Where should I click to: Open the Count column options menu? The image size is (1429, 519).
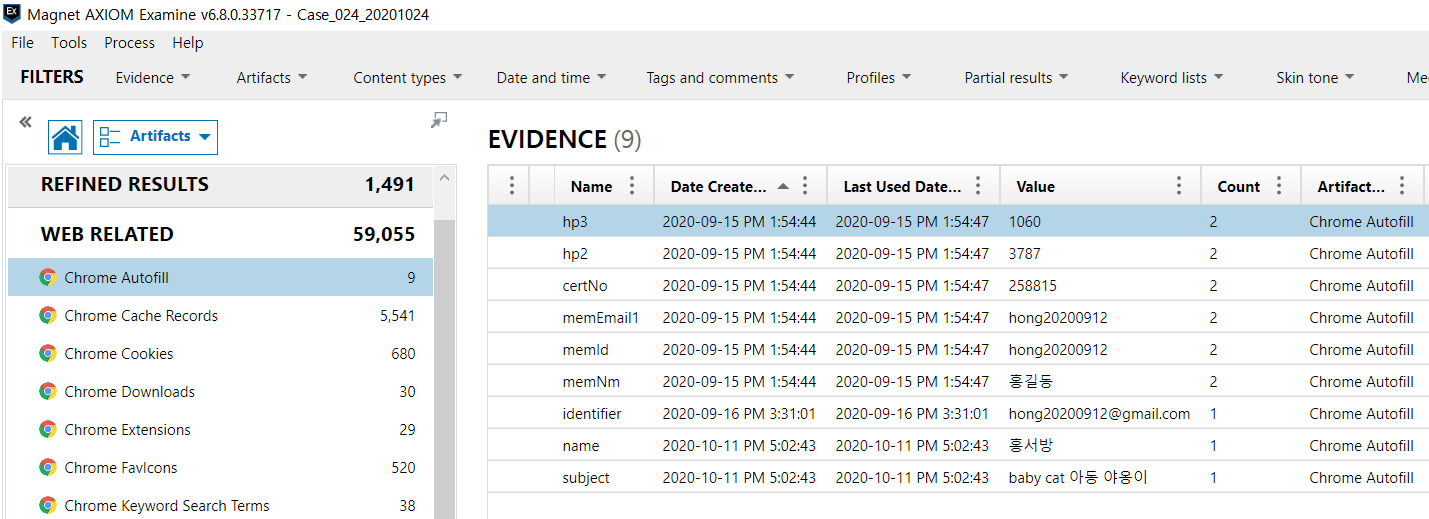coord(1278,186)
